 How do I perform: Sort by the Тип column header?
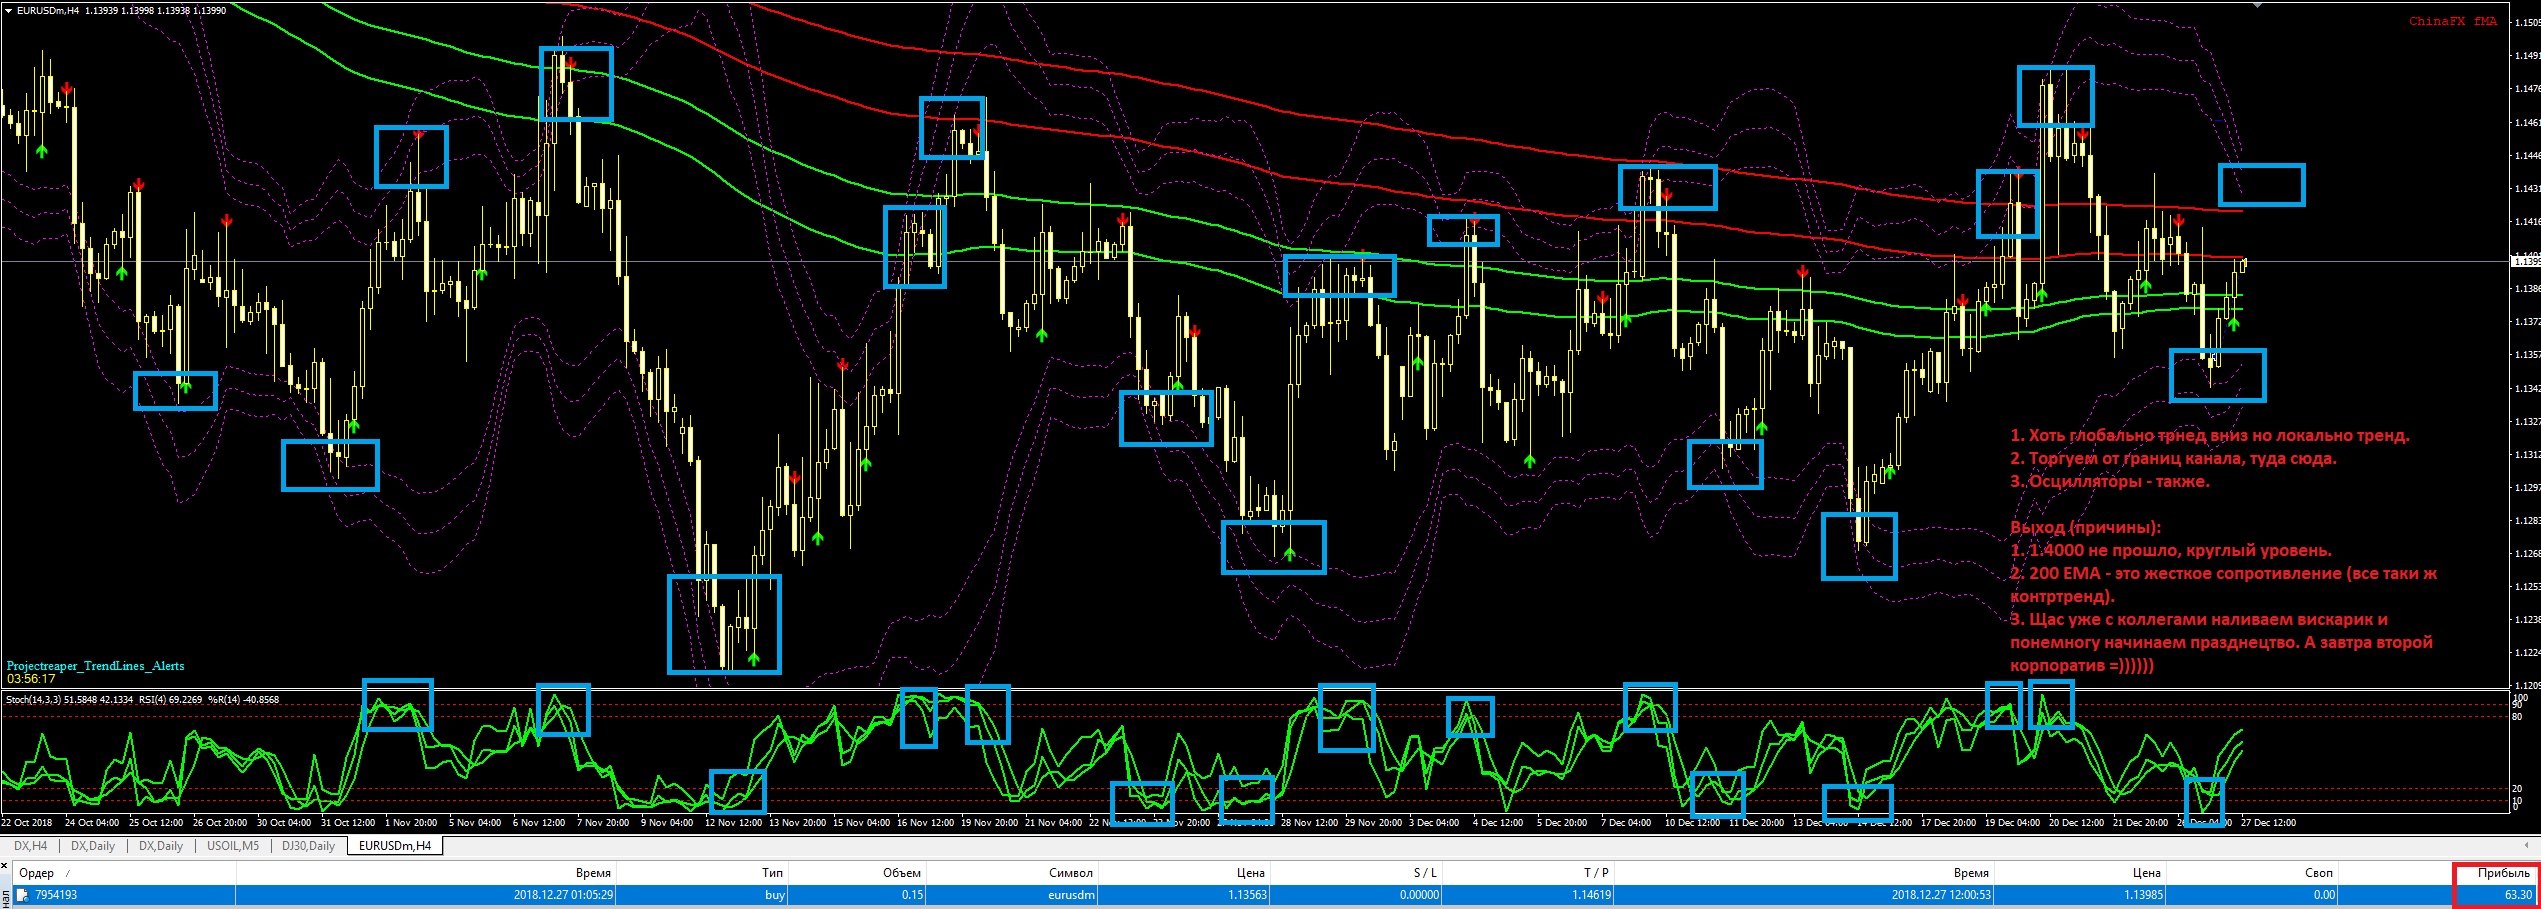772,873
